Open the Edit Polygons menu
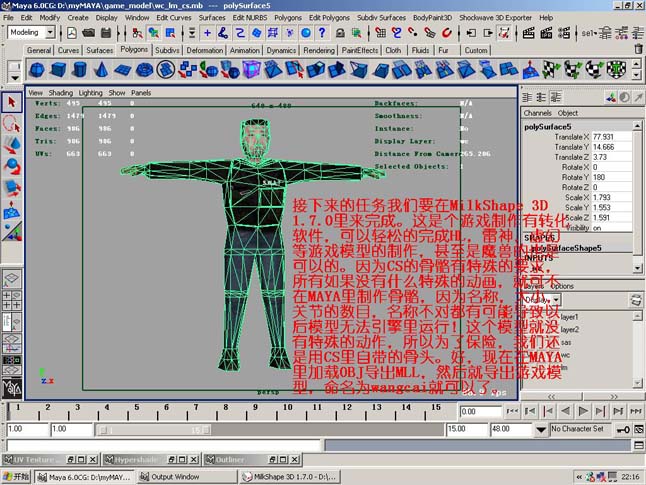The height and width of the screenshot is (485, 646). [x=329, y=18]
